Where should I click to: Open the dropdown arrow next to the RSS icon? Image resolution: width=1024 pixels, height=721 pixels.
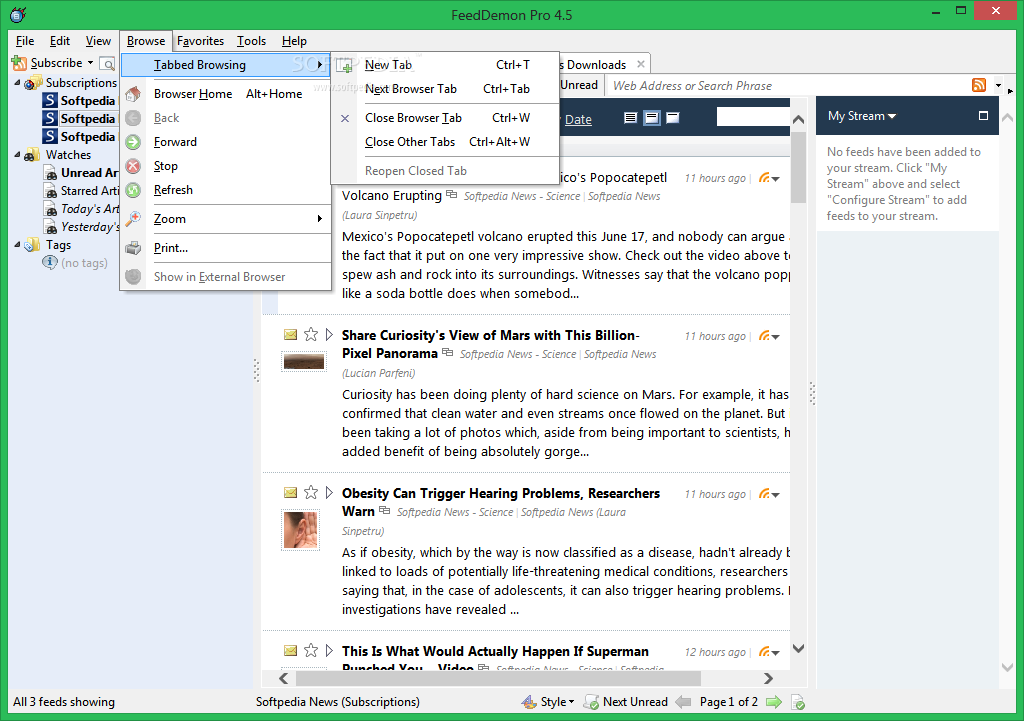[998, 86]
